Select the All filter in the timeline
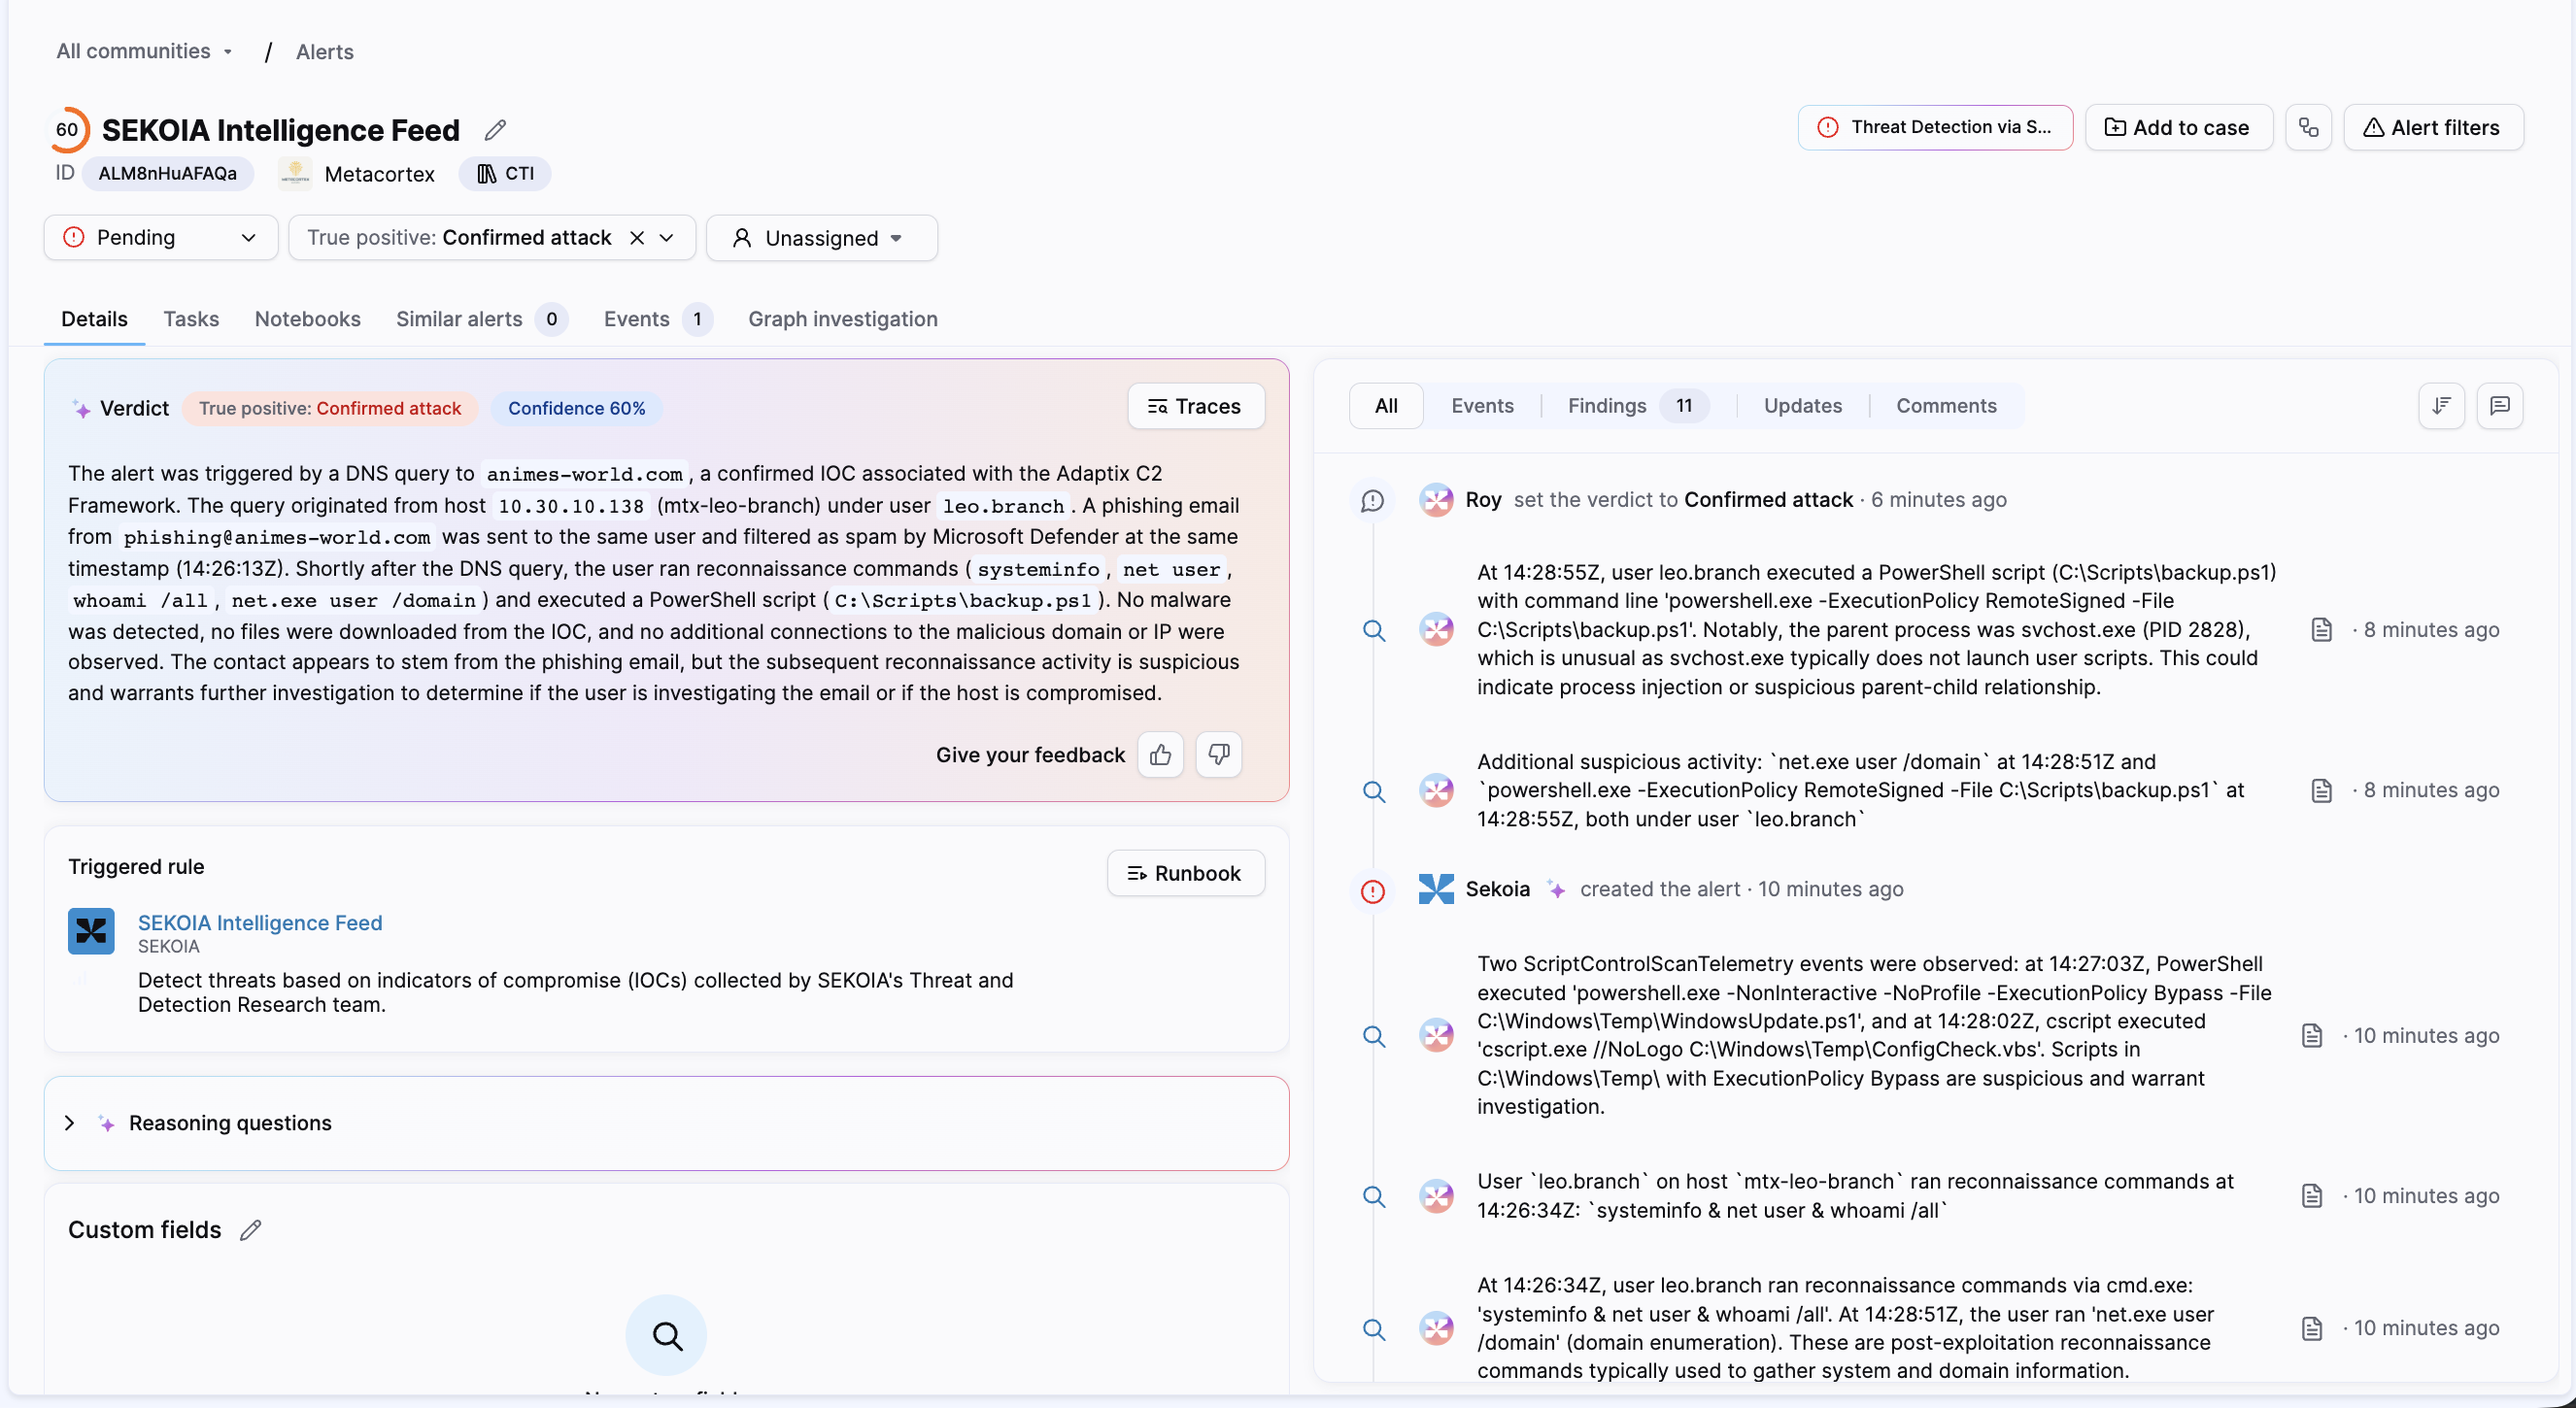The image size is (2576, 1408). pos(1386,406)
